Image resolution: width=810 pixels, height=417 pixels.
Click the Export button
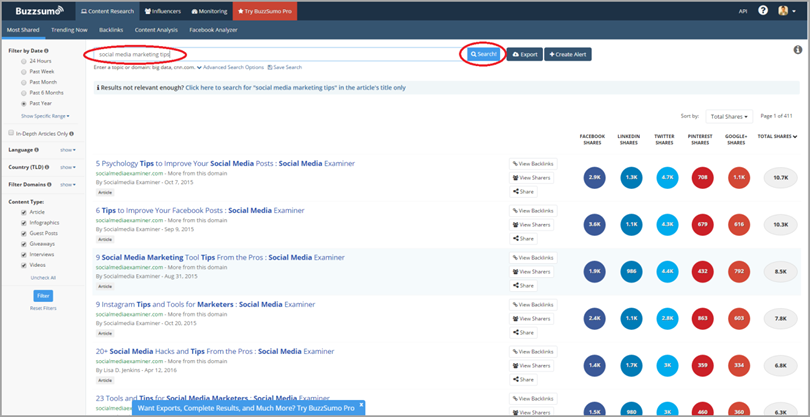click(525, 54)
